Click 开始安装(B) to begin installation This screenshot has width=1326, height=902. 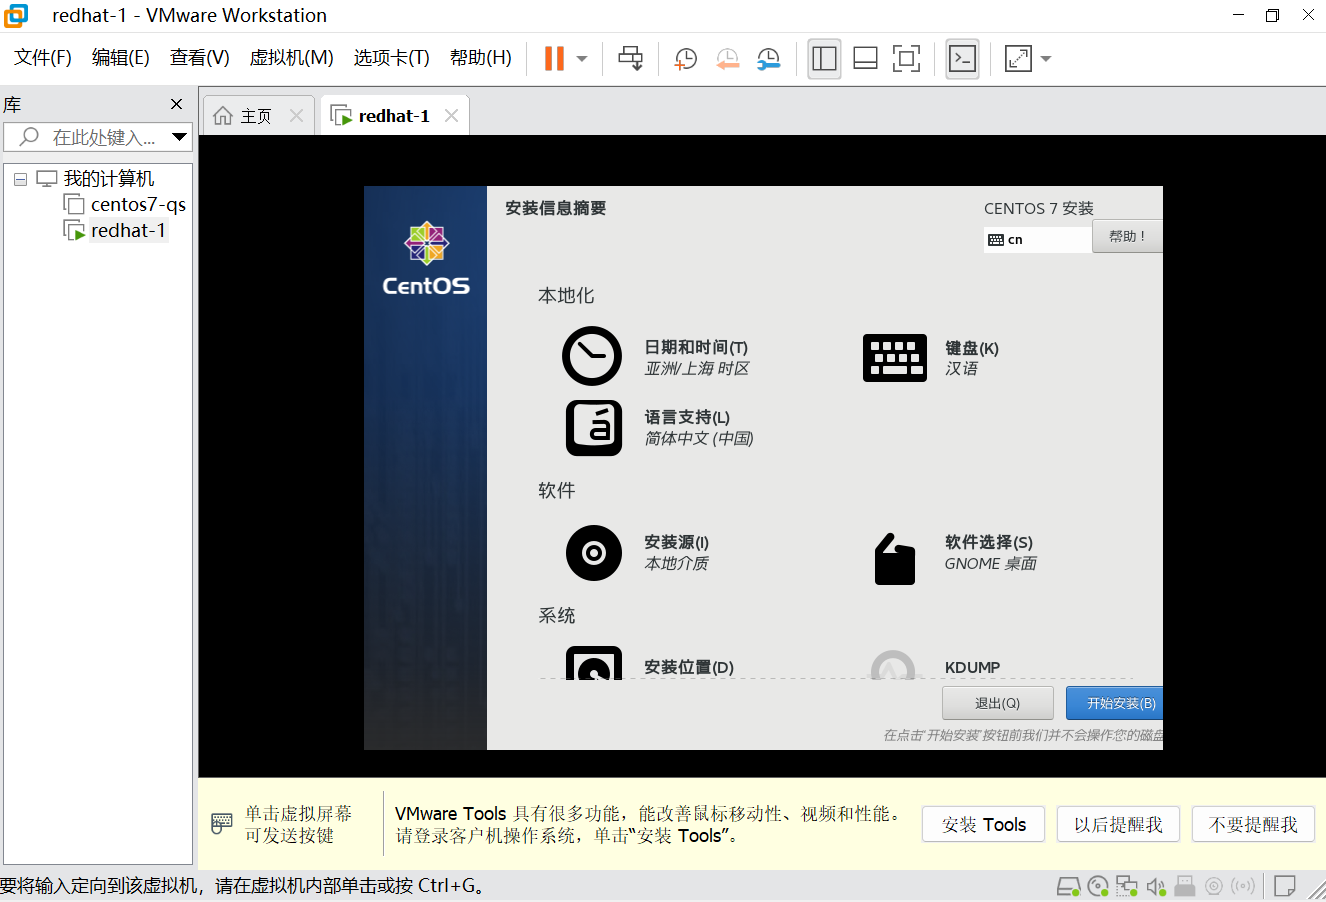pyautogui.click(x=1114, y=703)
